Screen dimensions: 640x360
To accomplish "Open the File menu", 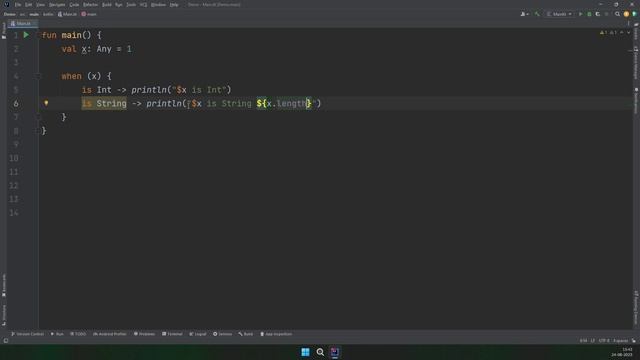I will (x=18, y=4).
